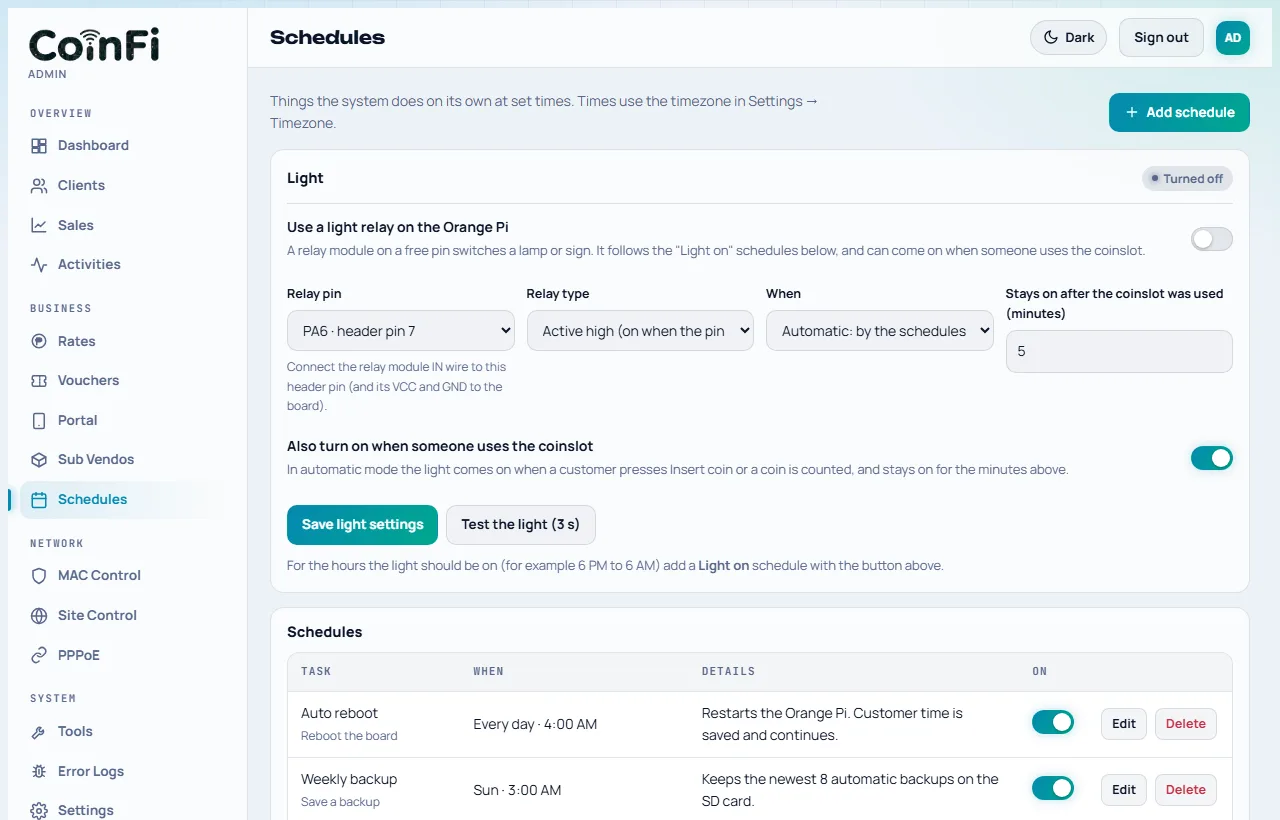Click the Settings gear icon
Image resolution: width=1280 pixels, height=820 pixels.
(x=39, y=811)
